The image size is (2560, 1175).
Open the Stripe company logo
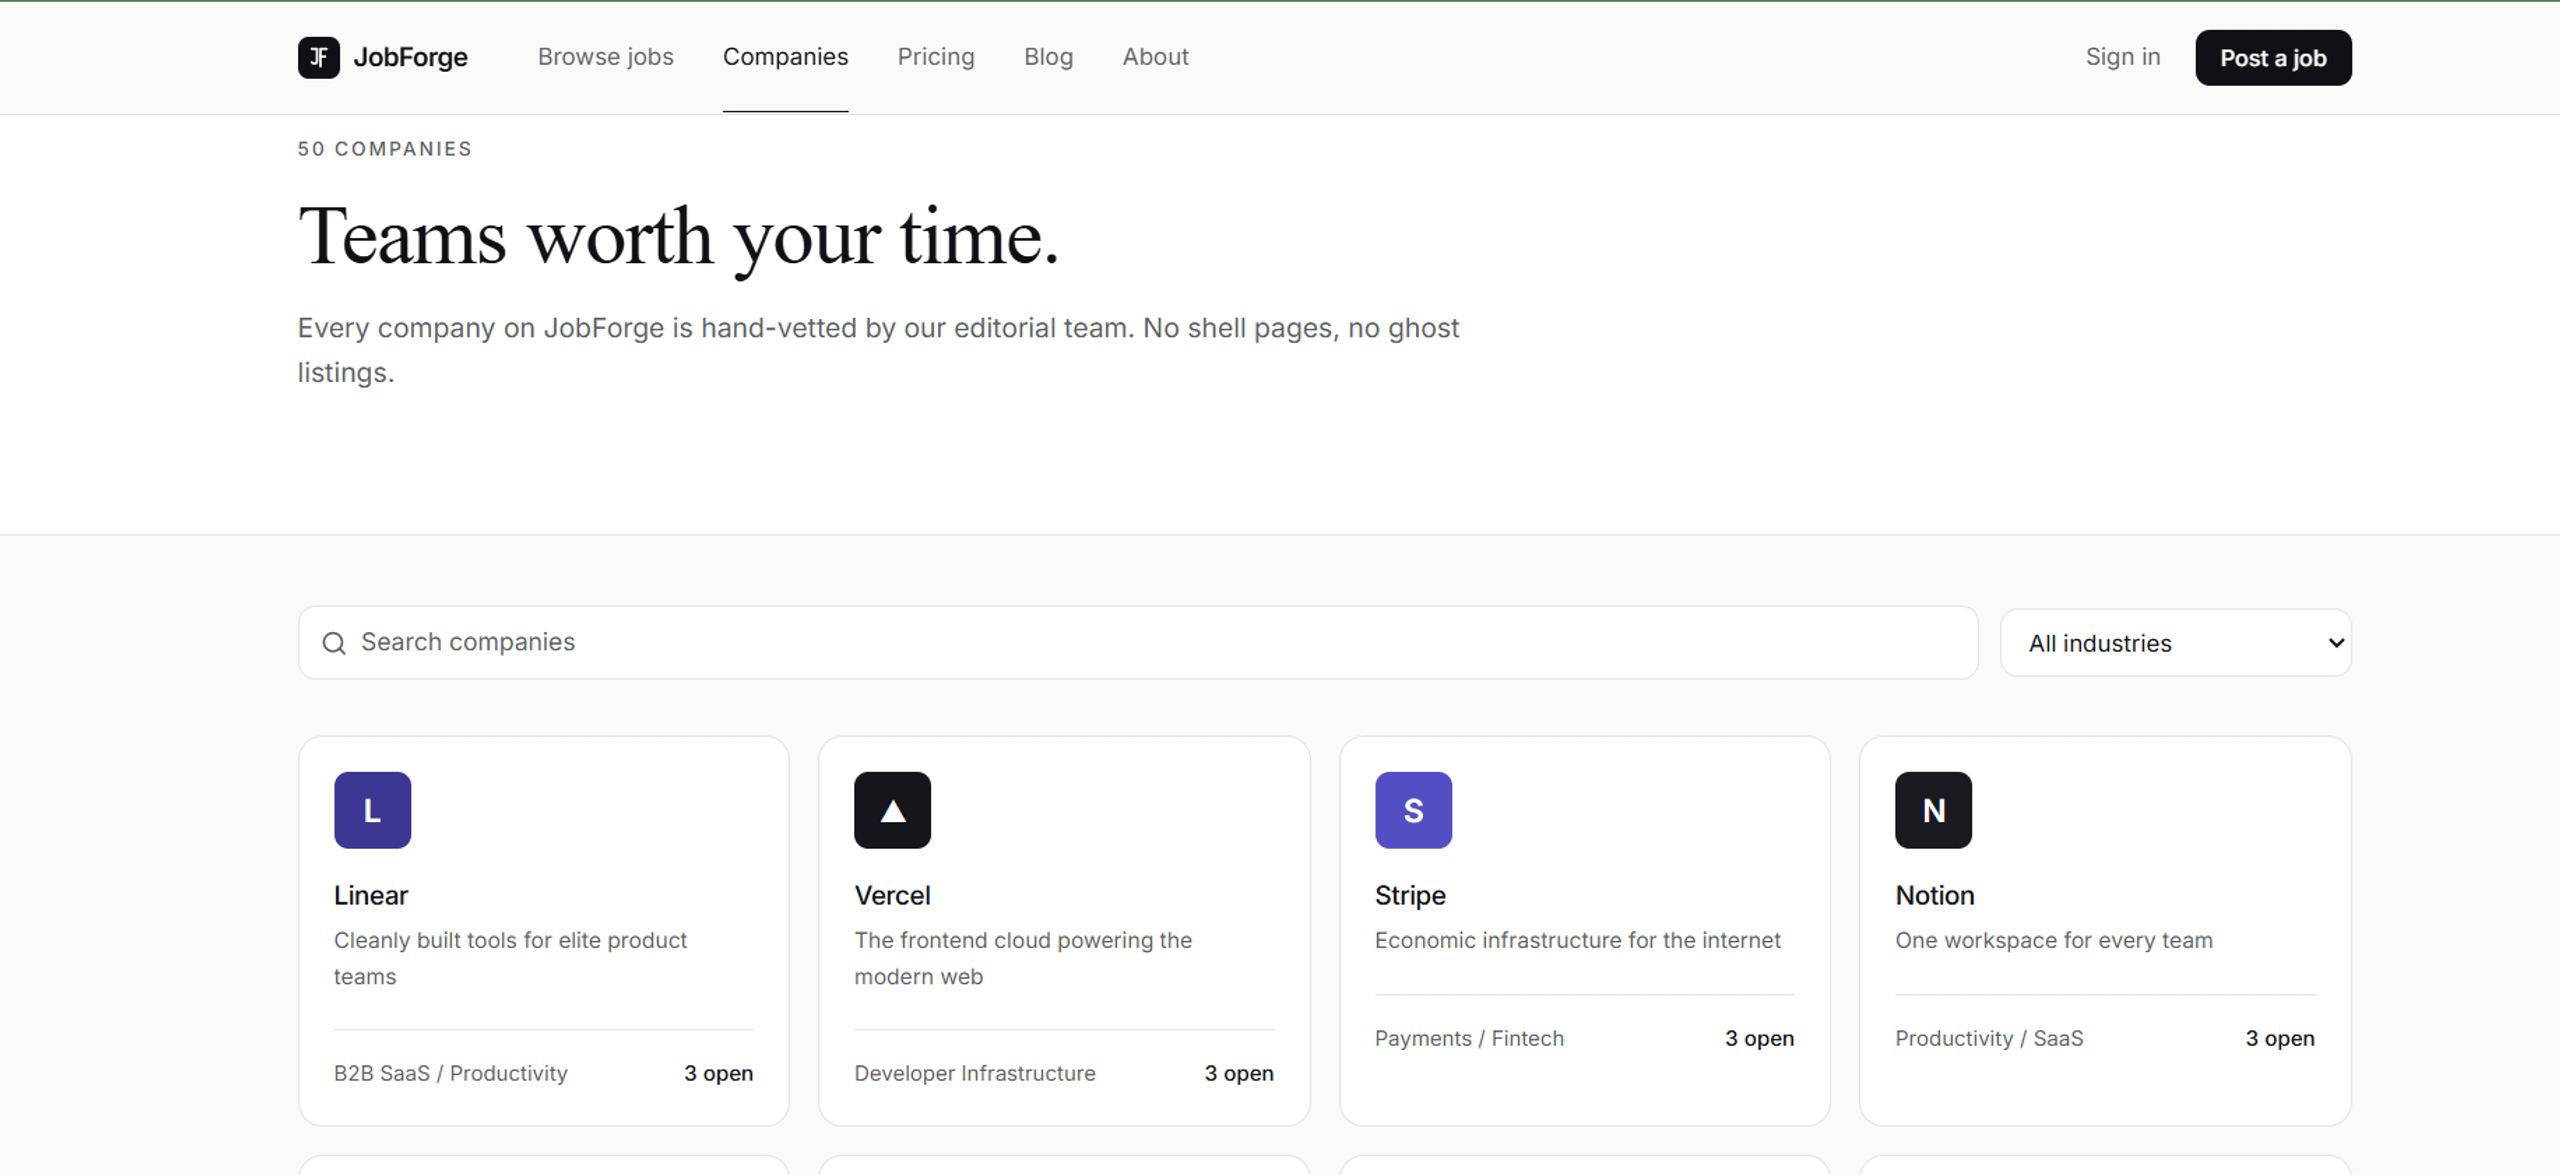point(1413,810)
